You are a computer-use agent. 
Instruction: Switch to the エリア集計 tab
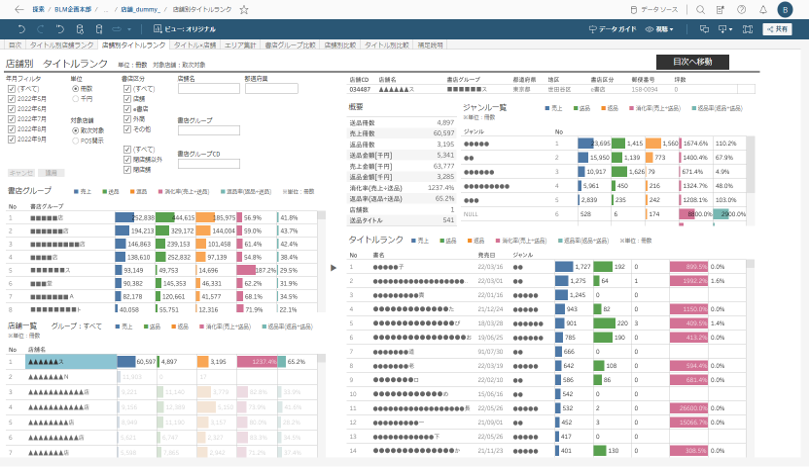click(240, 45)
